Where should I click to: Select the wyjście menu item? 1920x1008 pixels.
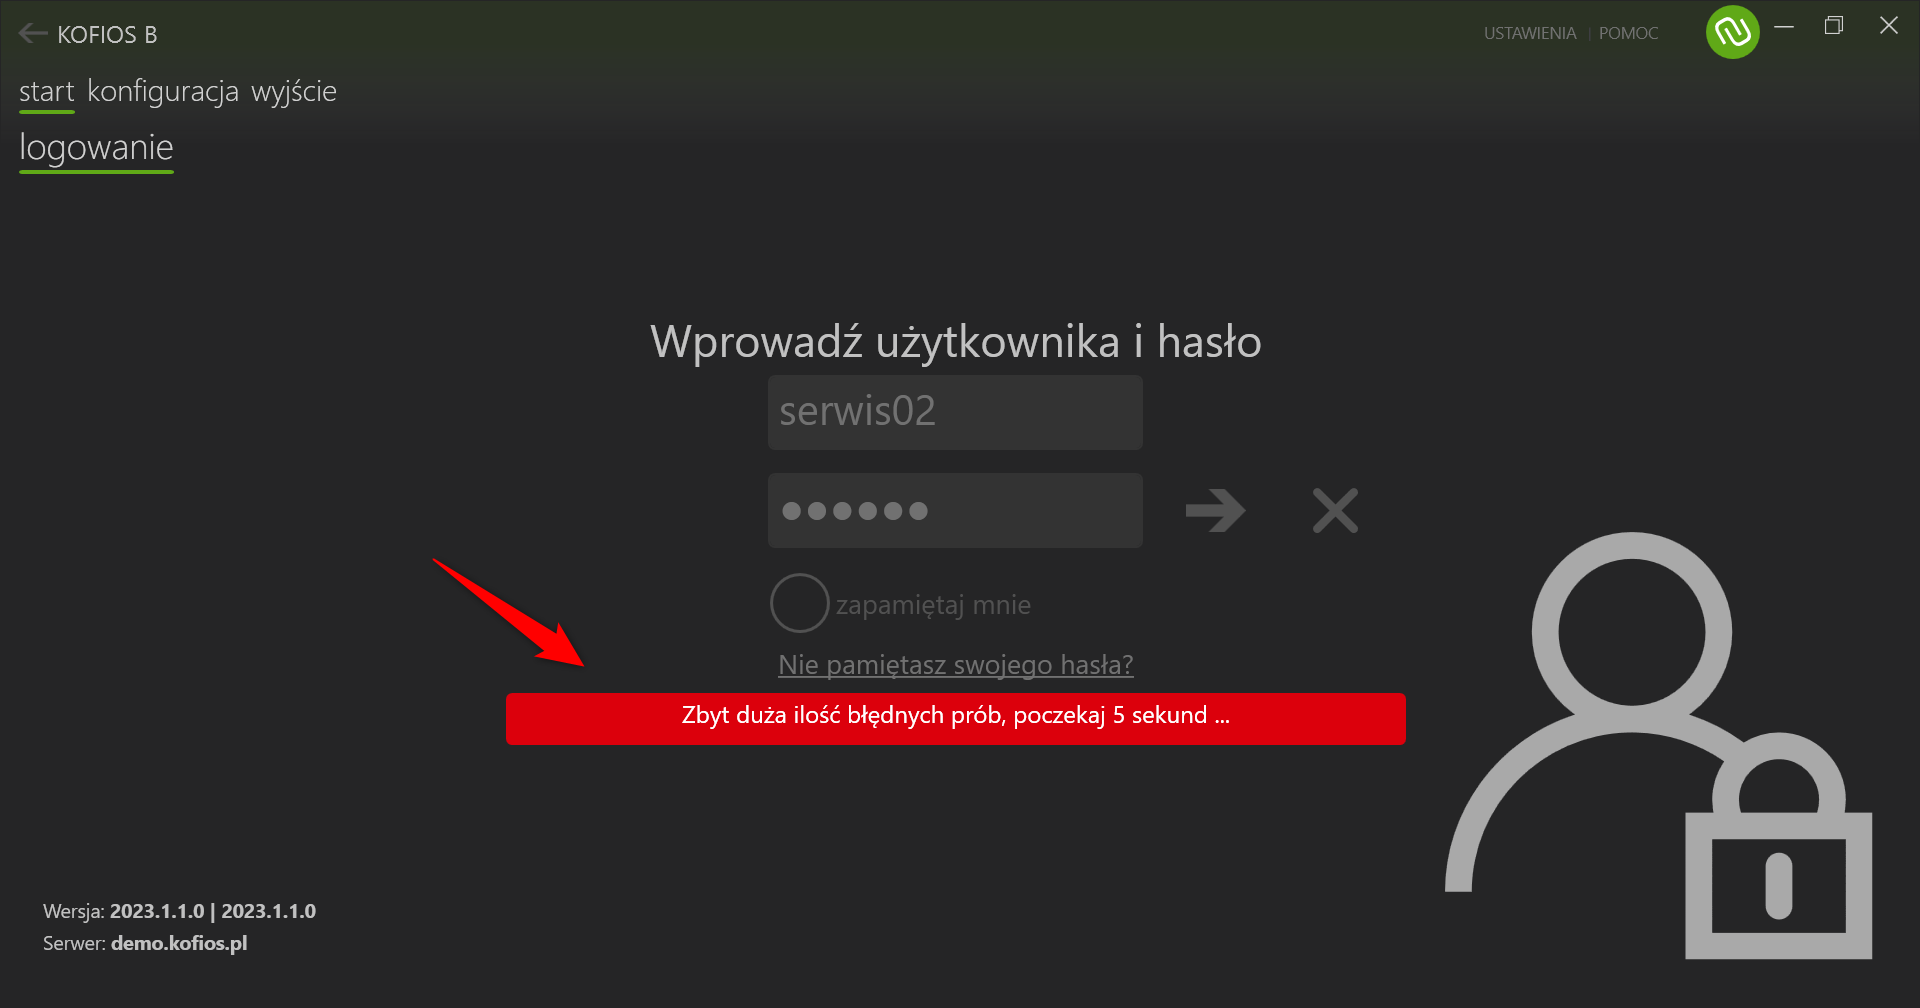click(294, 92)
